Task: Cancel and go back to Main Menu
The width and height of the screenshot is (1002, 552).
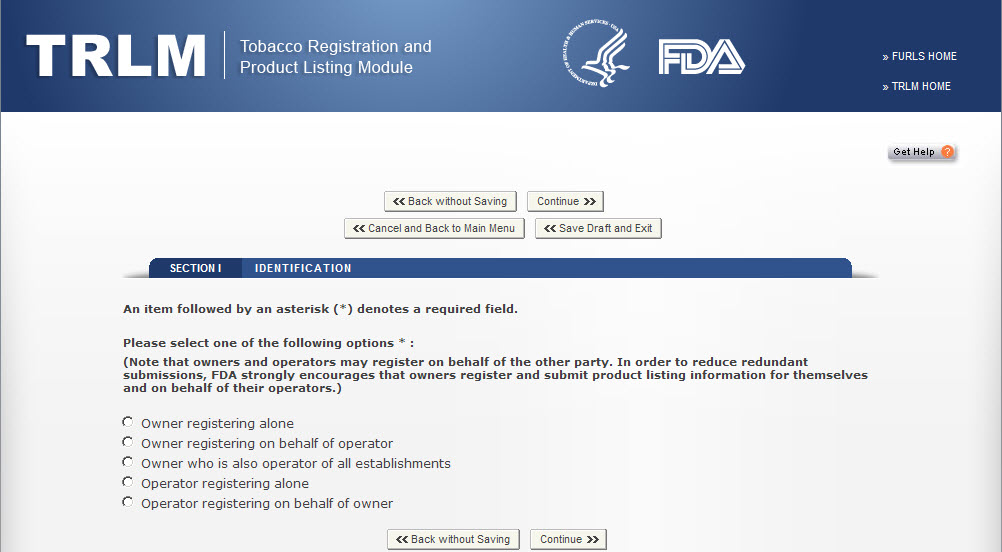Action: (x=434, y=228)
